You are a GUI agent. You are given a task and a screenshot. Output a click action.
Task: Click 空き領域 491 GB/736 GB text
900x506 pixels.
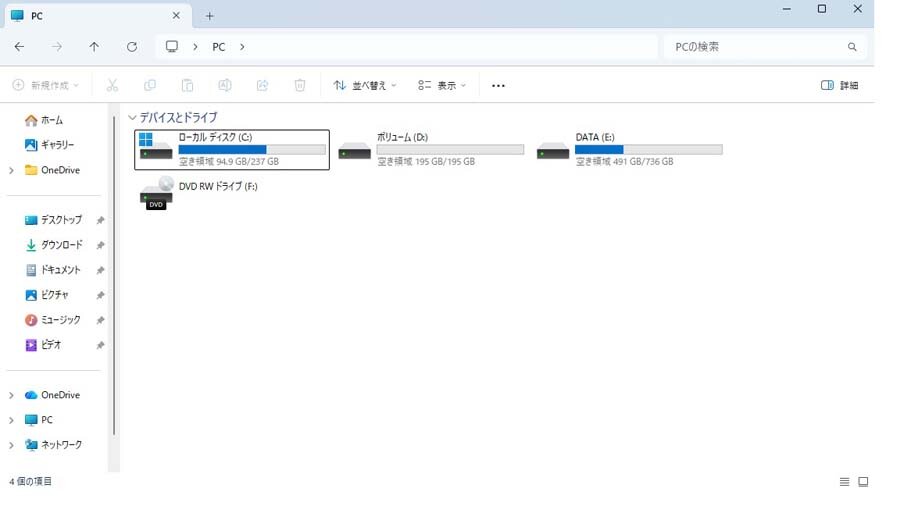click(x=624, y=162)
